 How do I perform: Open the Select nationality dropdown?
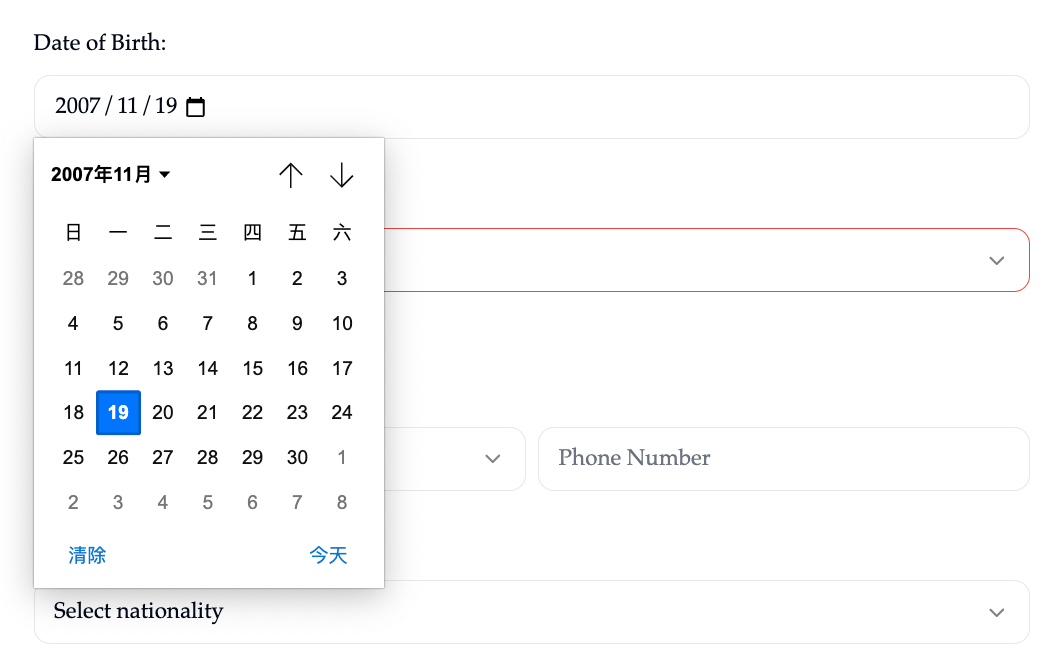(x=531, y=612)
